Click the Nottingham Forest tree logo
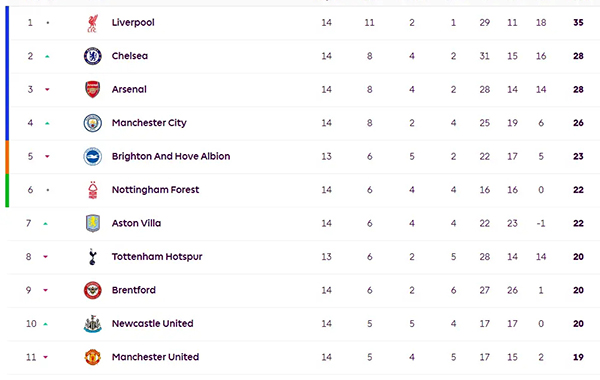This screenshot has width=600, height=380. [93, 190]
